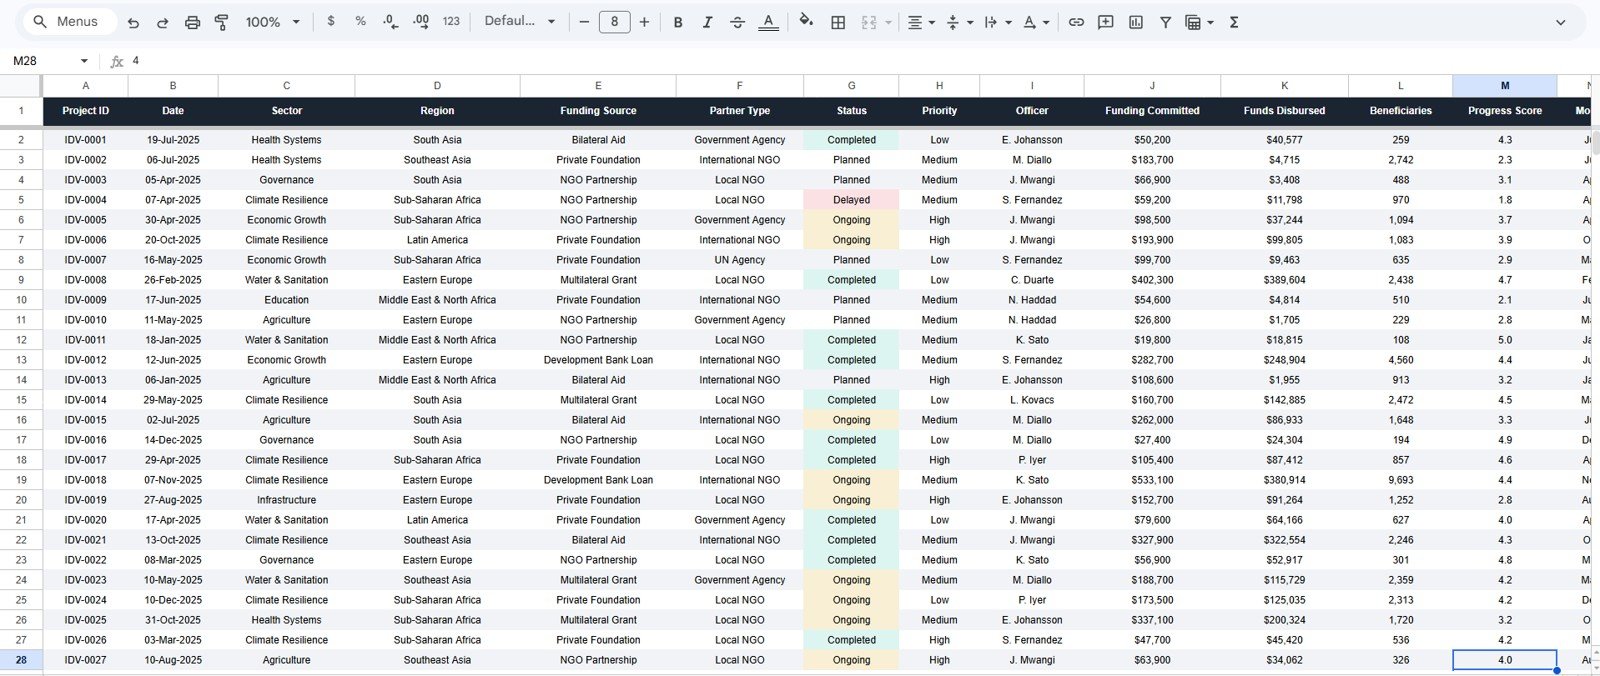Click the font size field showing 8

[x=614, y=21]
